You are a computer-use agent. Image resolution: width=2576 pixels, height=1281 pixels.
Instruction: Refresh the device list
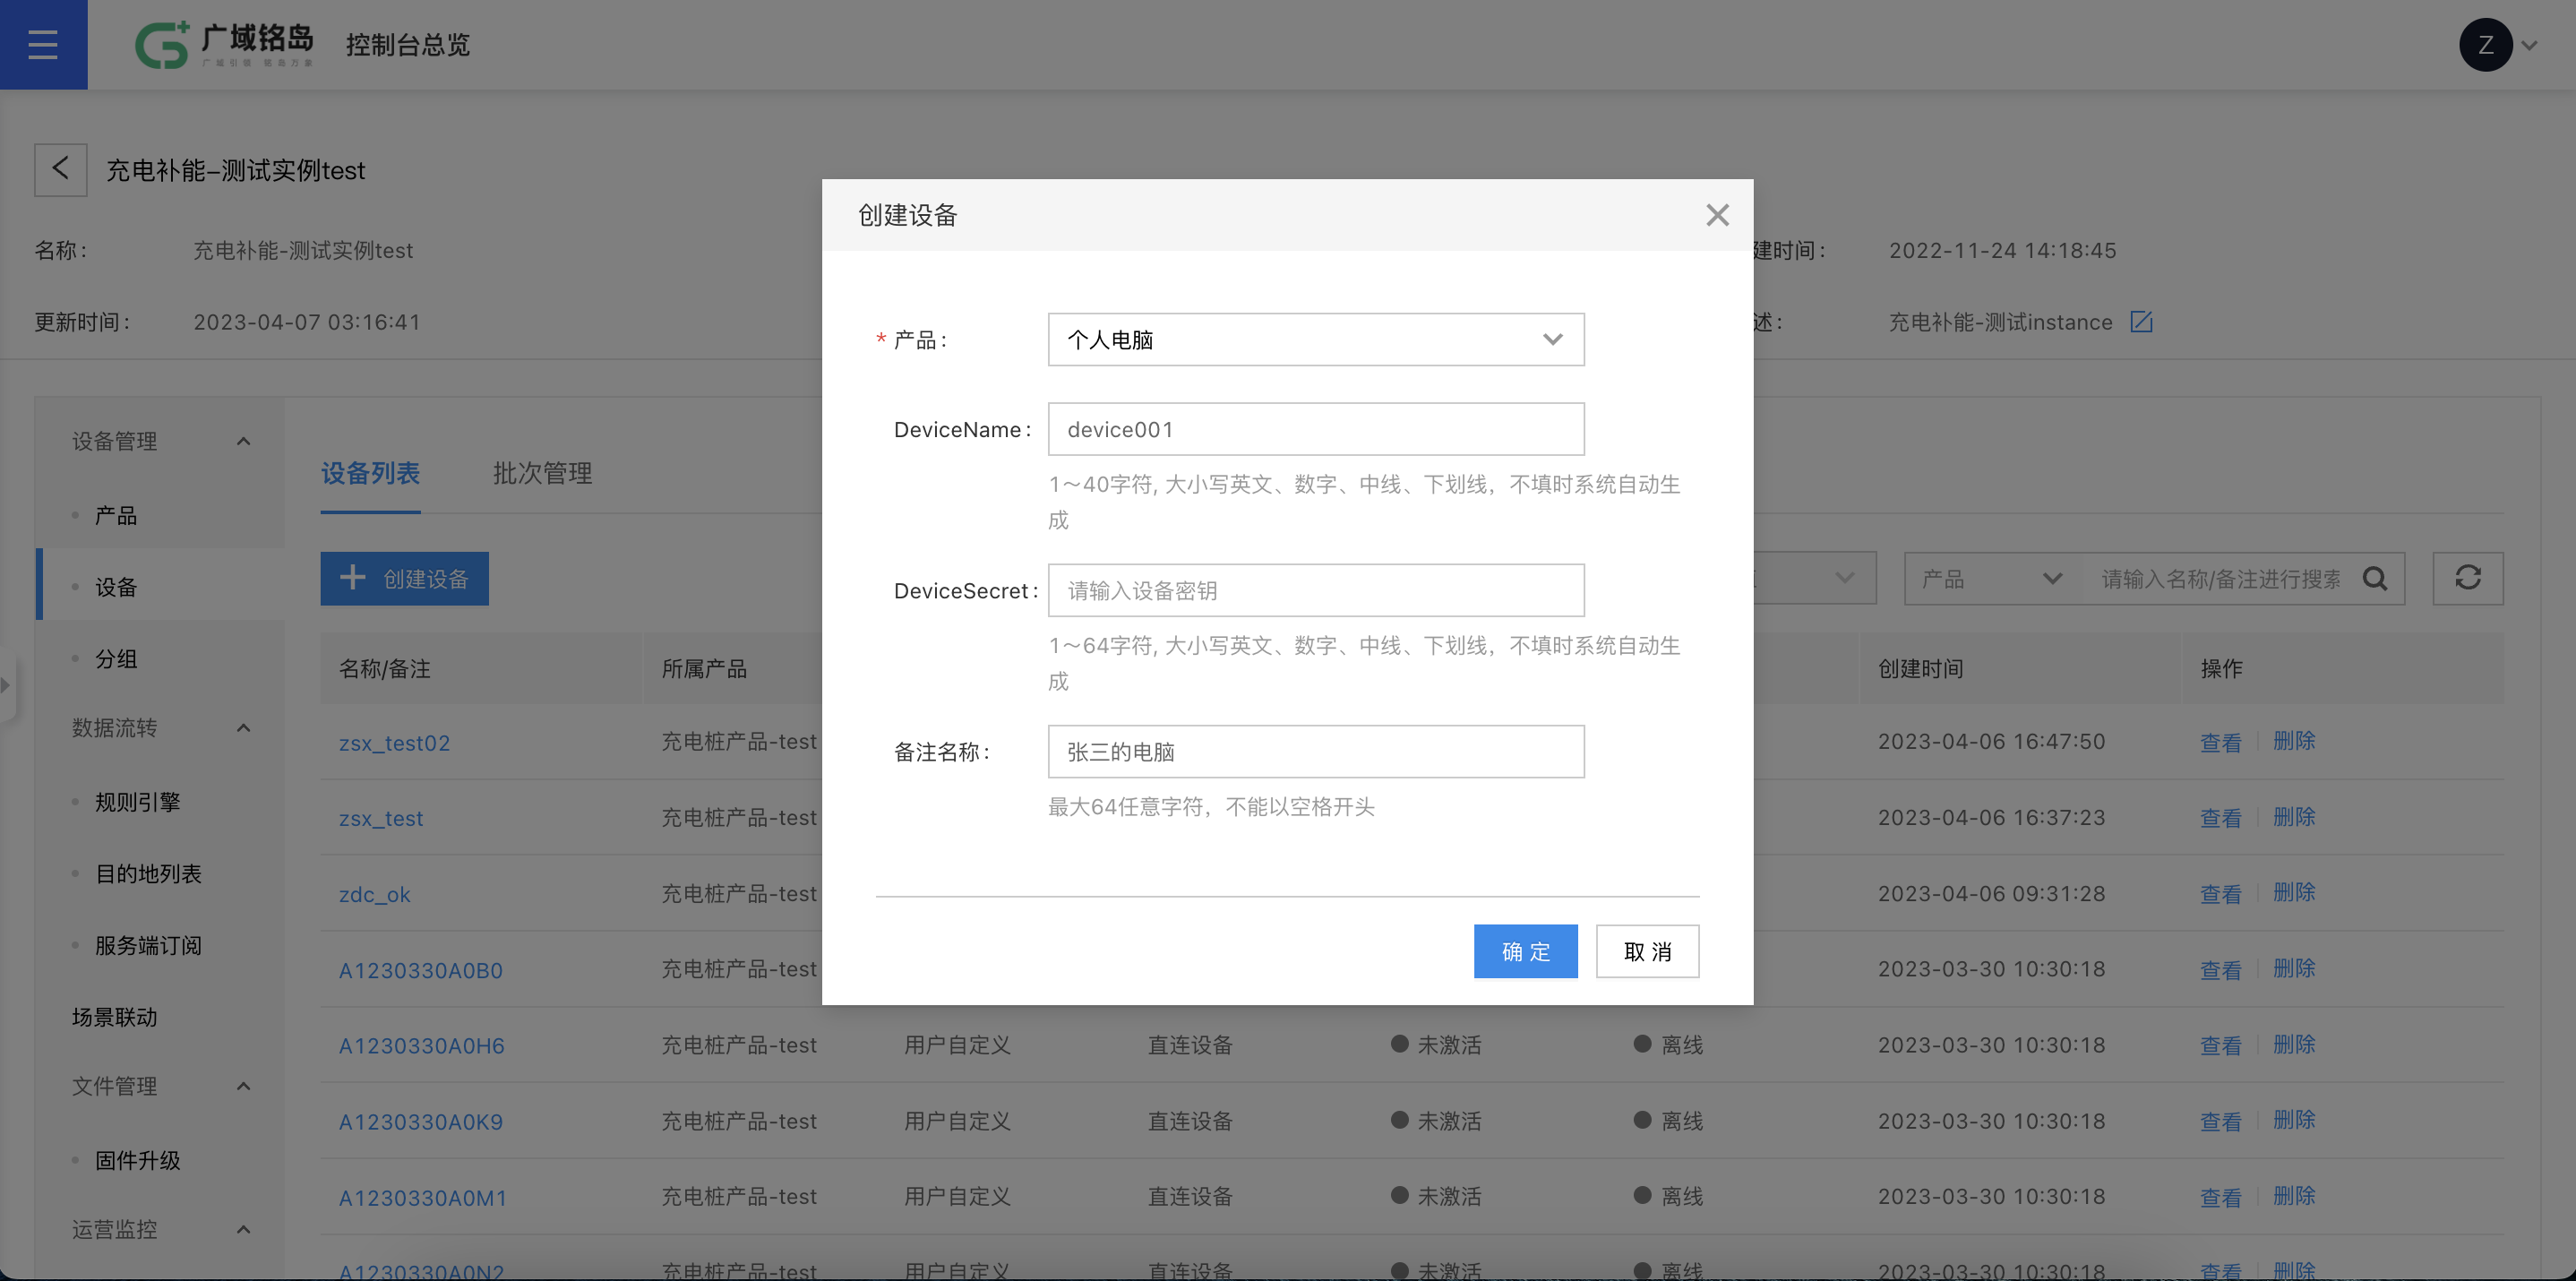(x=2467, y=578)
